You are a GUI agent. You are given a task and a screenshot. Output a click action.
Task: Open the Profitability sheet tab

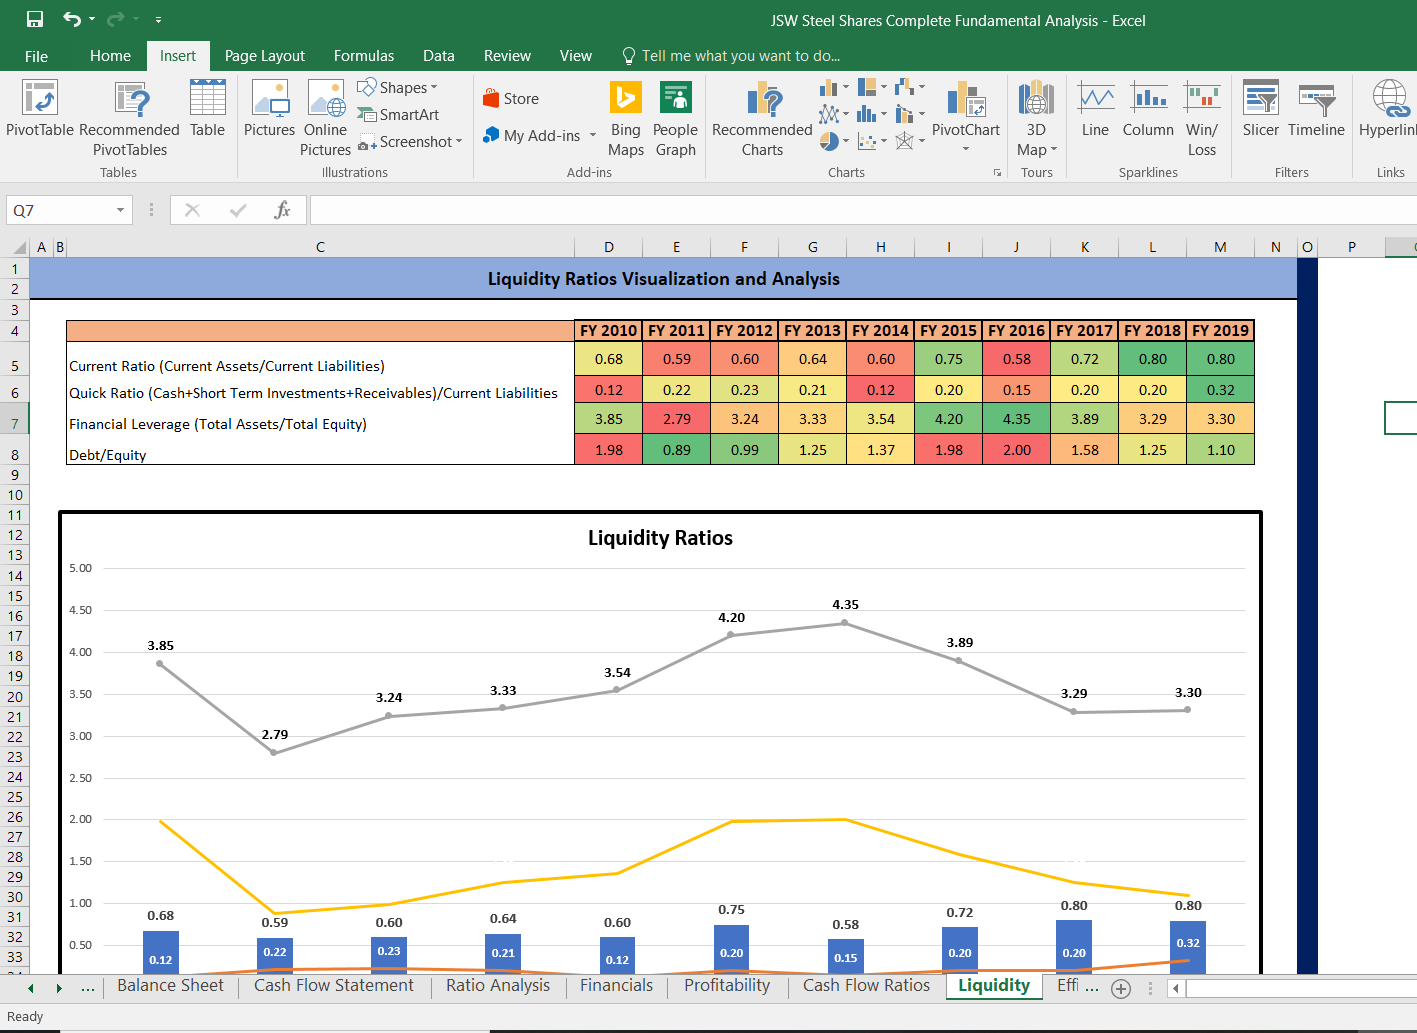(x=727, y=985)
